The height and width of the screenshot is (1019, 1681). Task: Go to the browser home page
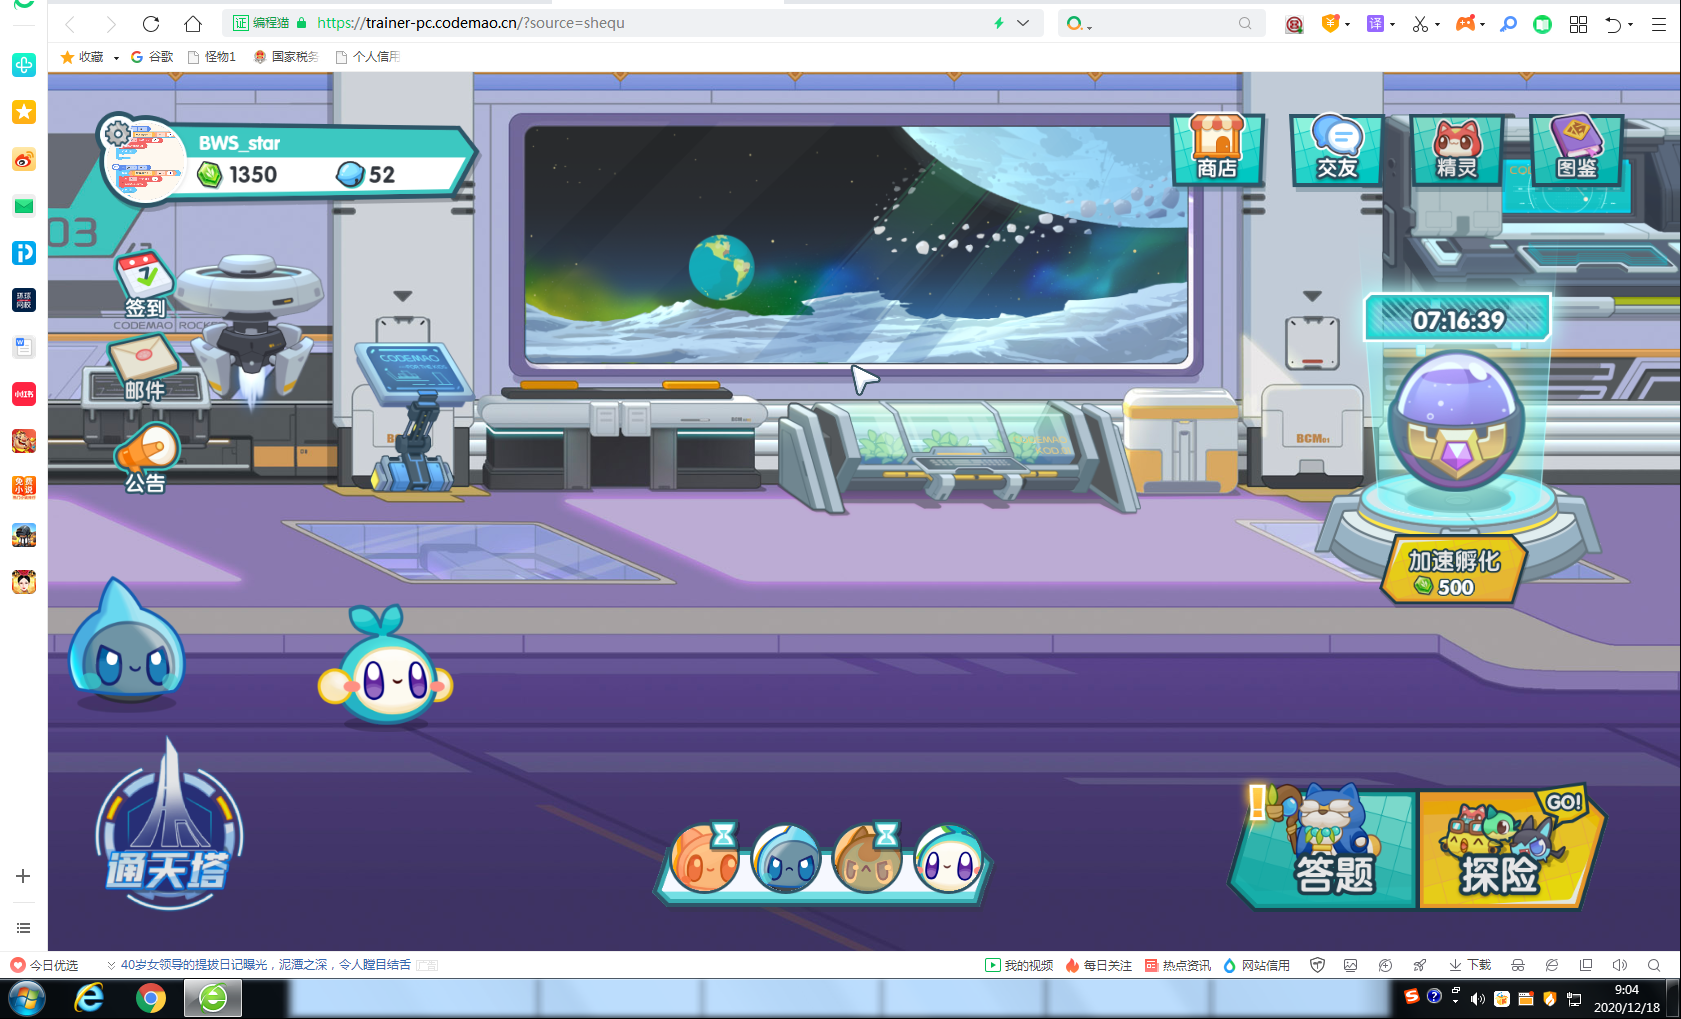(193, 23)
